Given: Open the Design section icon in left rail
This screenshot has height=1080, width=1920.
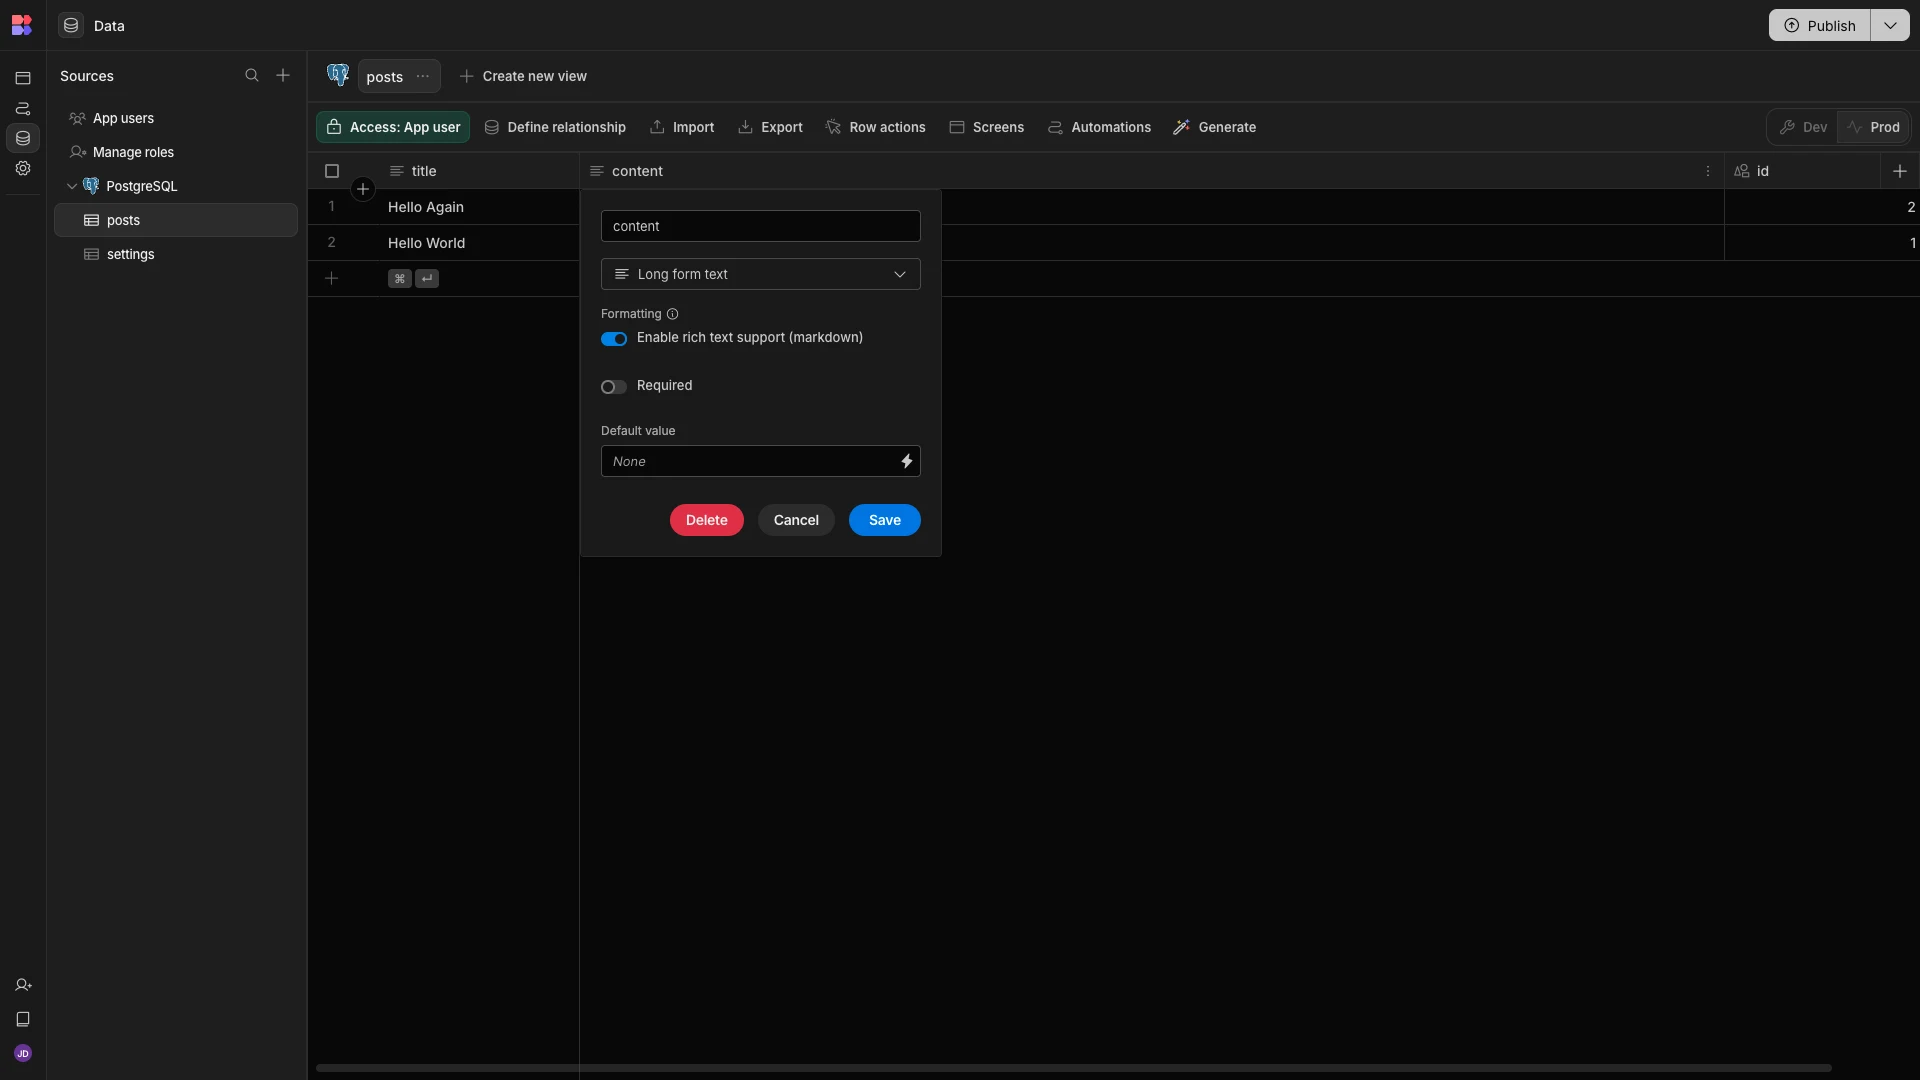Looking at the screenshot, I should pos(23,78).
